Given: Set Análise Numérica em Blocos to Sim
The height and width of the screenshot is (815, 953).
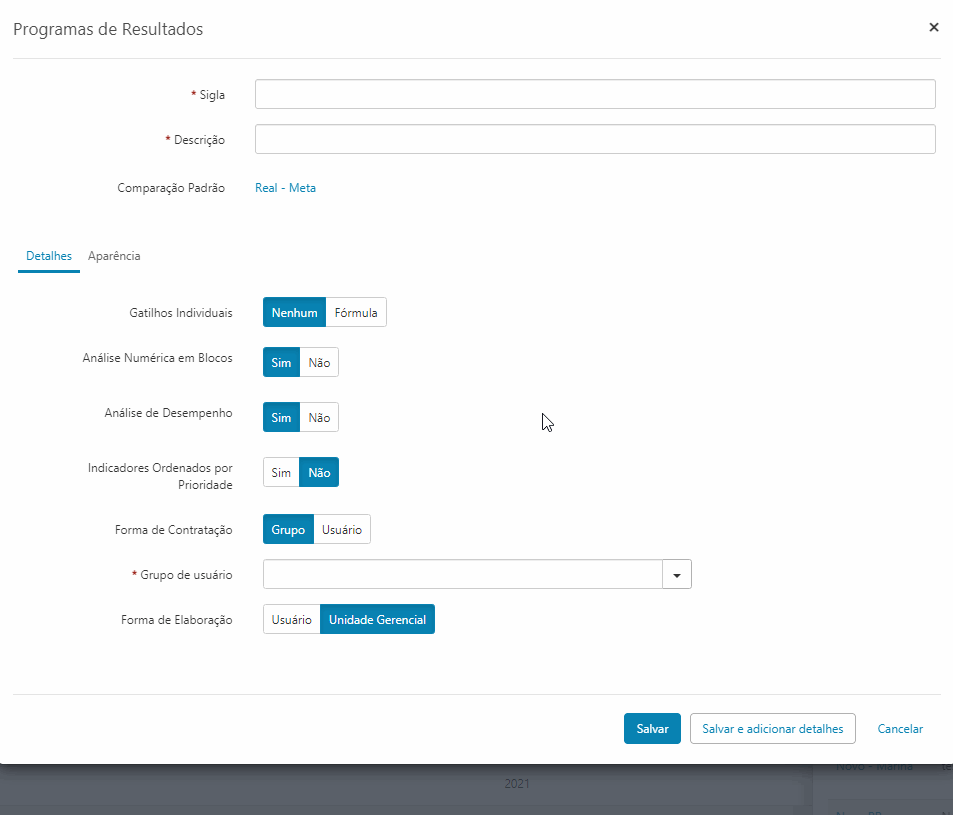Looking at the screenshot, I should click(281, 362).
